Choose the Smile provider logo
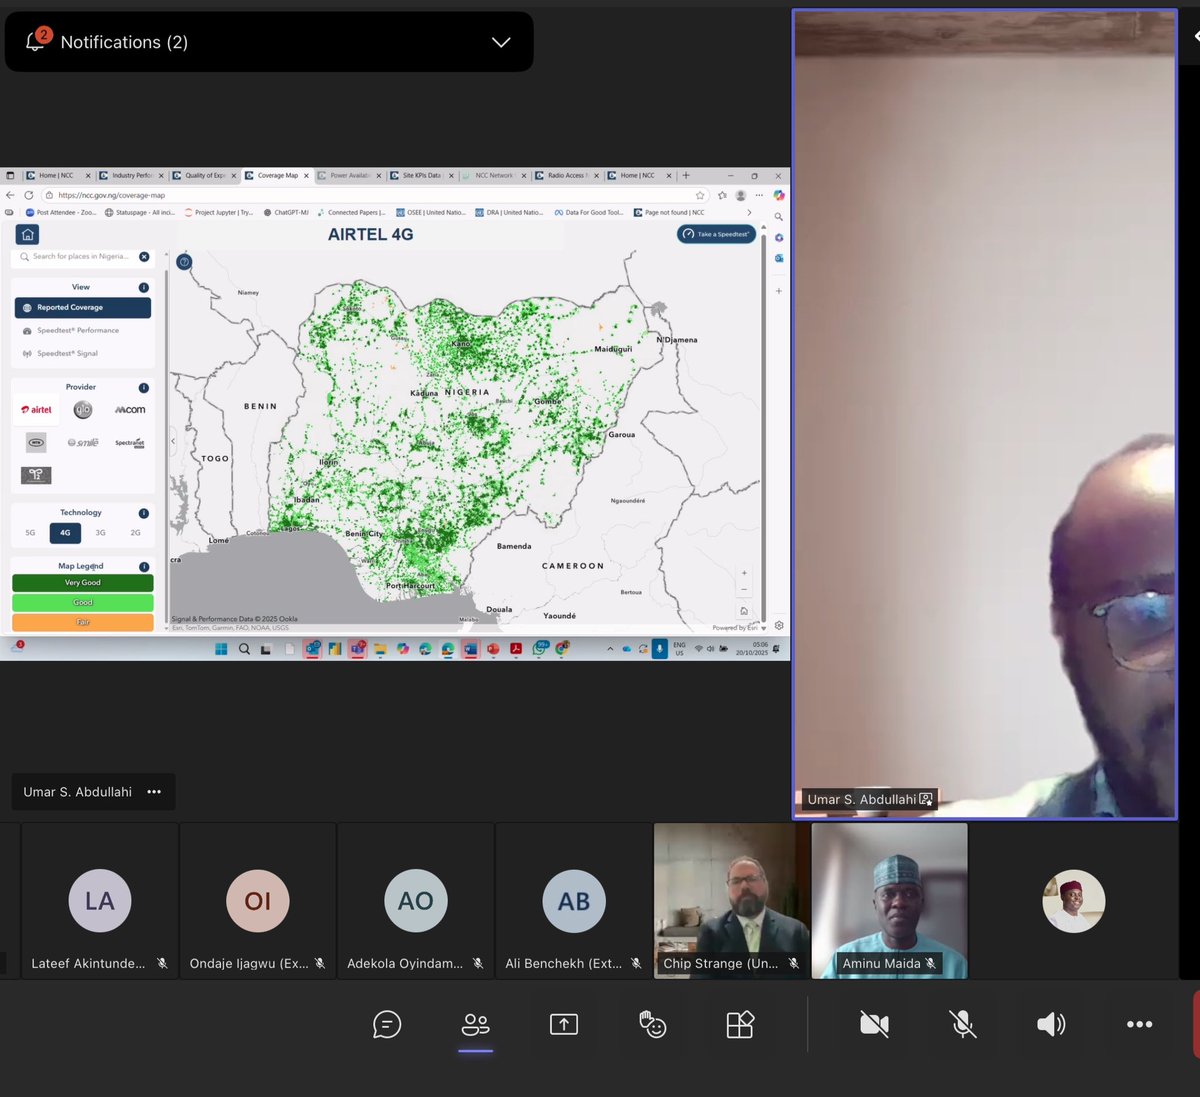The image size is (1200, 1097). 83,442
